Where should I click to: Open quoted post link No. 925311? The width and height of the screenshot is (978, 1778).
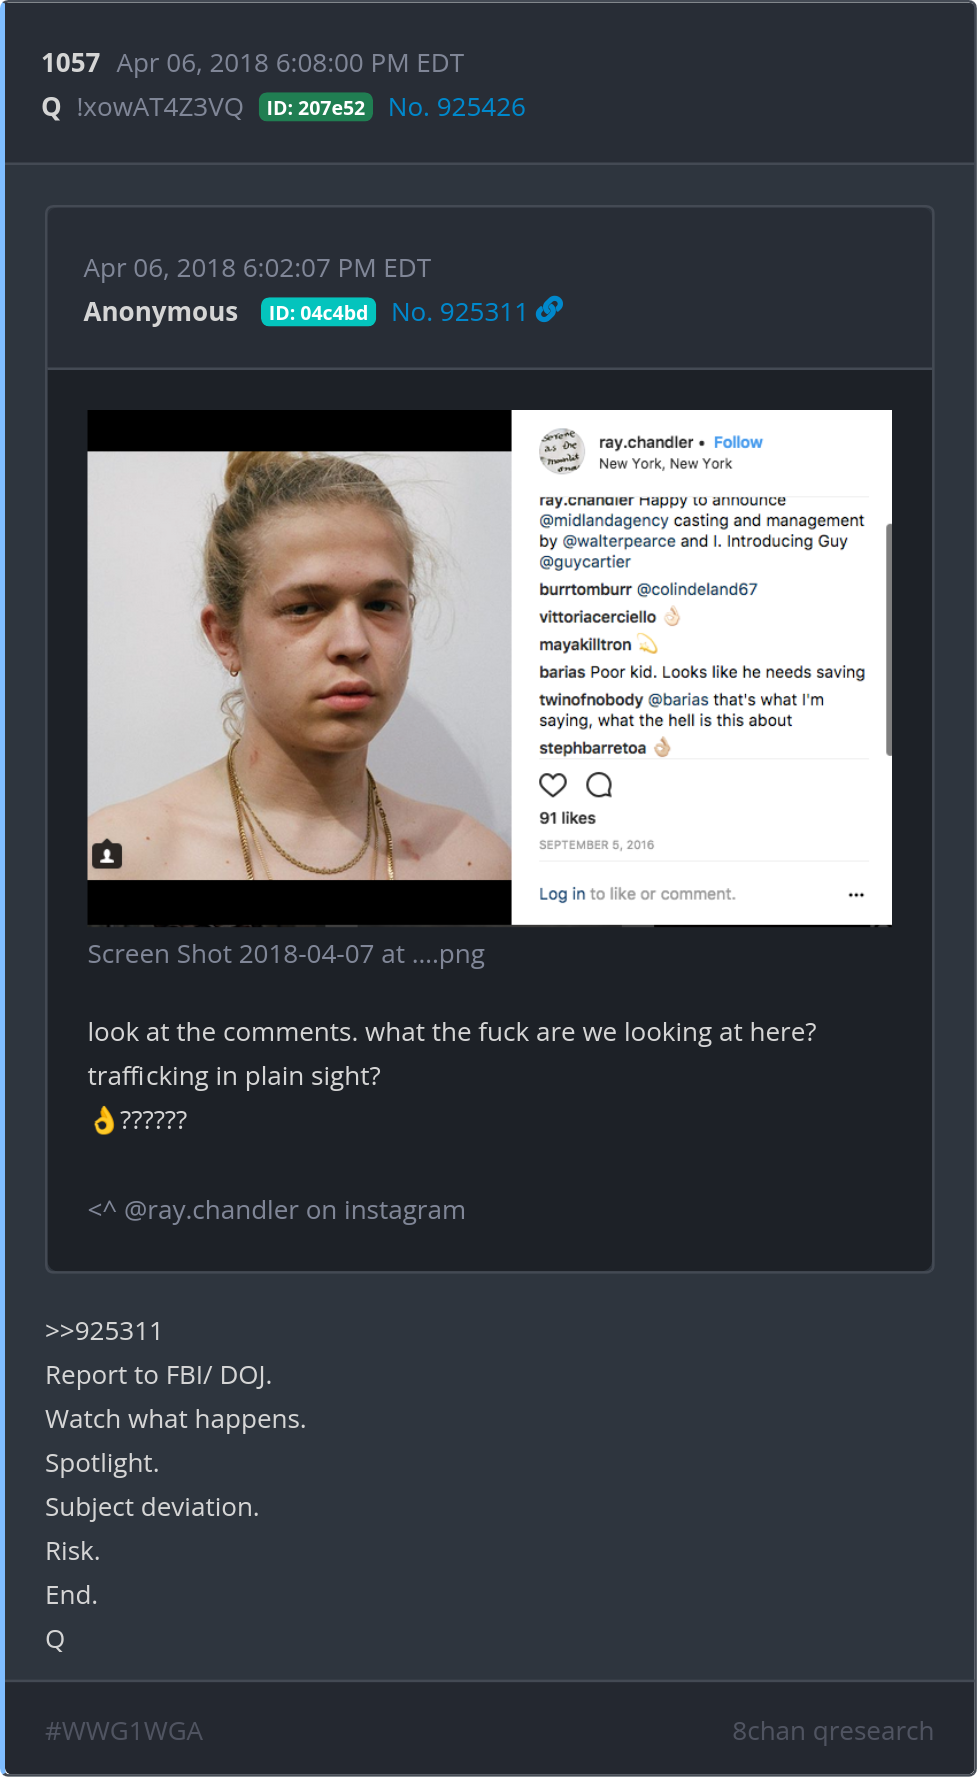459,312
